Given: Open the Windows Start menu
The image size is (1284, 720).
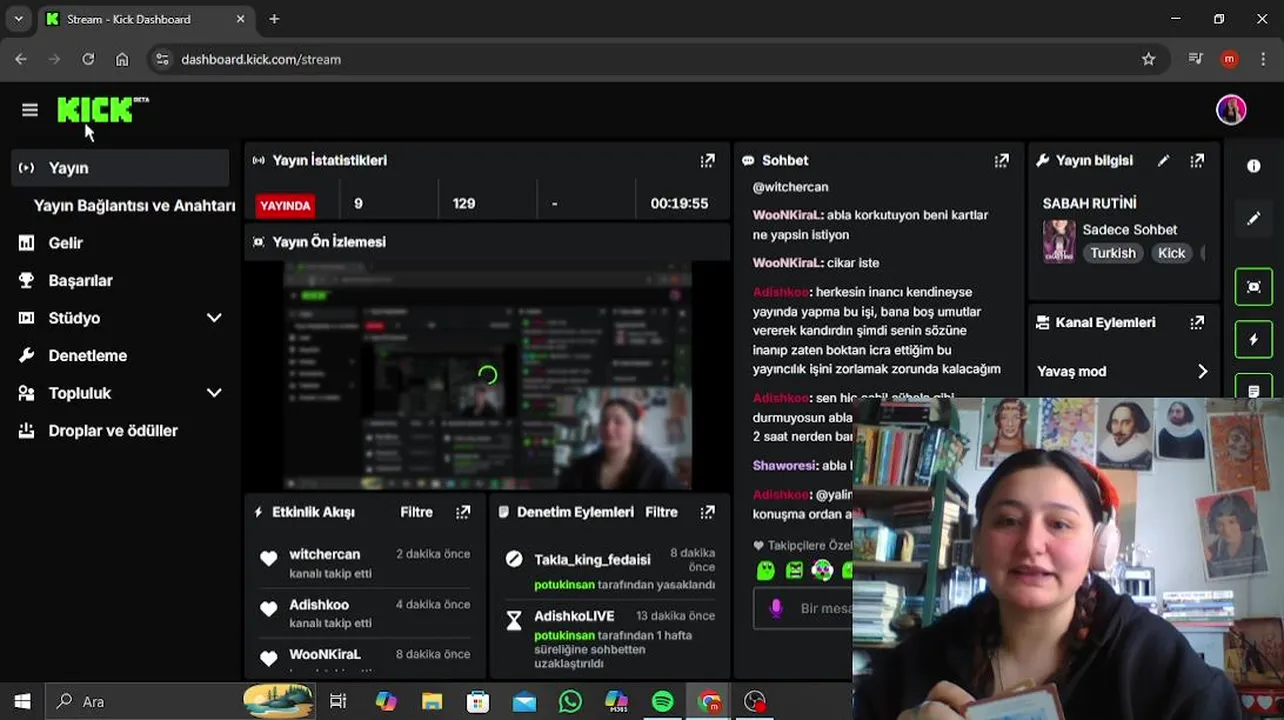Looking at the screenshot, I should pos(22,701).
